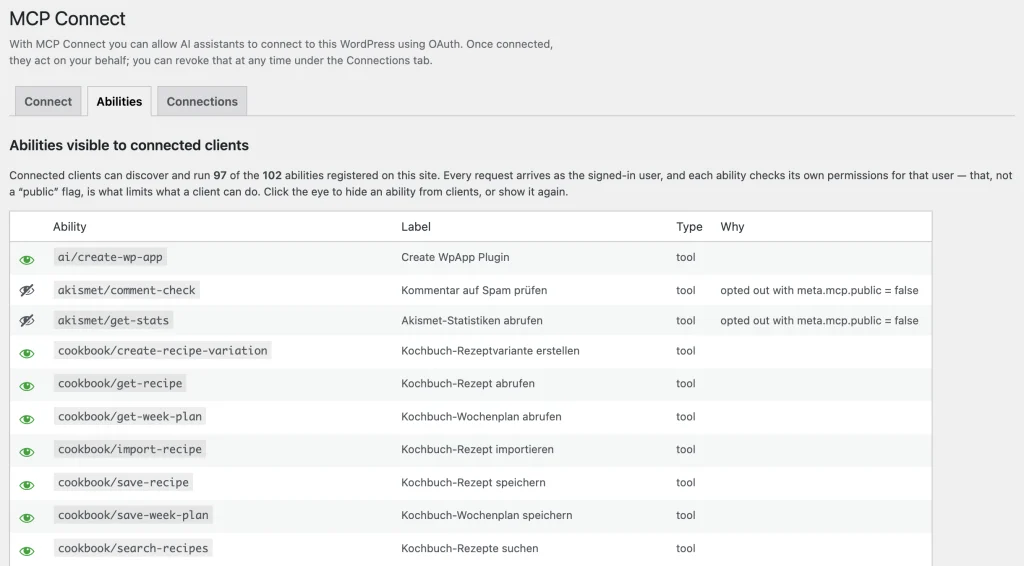Toggle visibility of cookbook/create-recipe-variation
This screenshot has width=1024, height=566.
click(27, 353)
